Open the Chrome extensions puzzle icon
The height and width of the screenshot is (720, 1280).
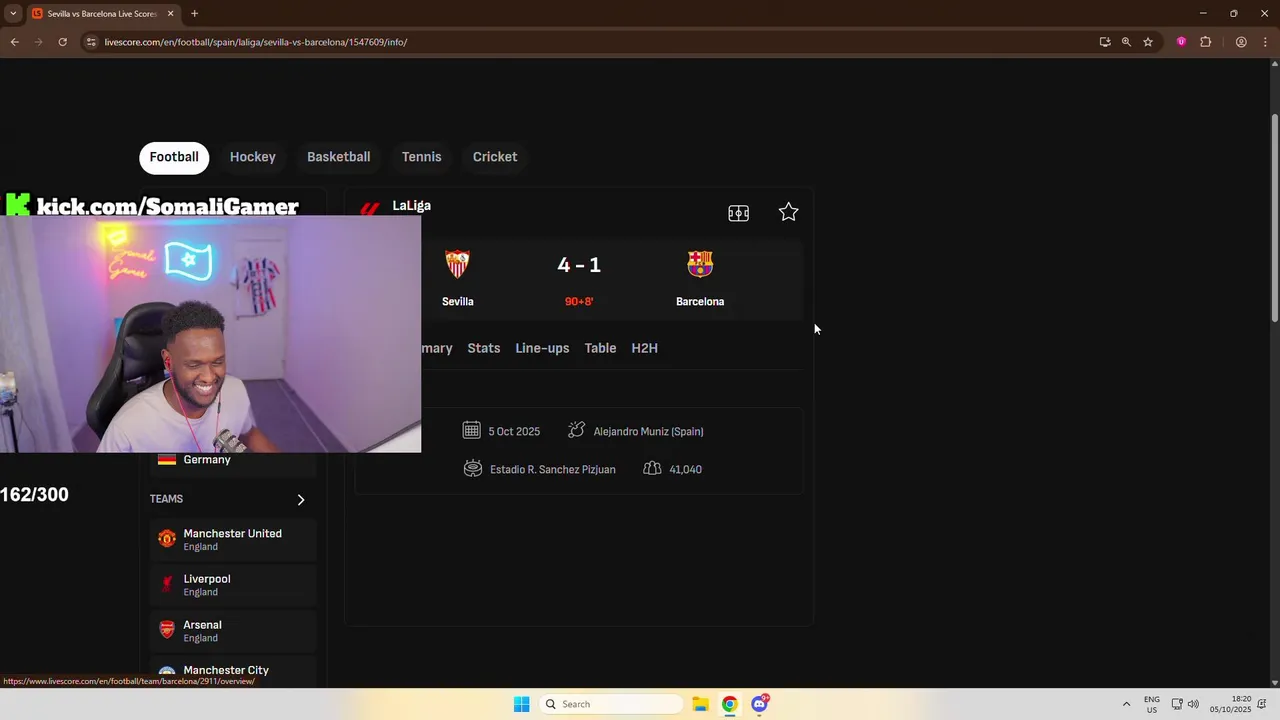(x=1205, y=42)
